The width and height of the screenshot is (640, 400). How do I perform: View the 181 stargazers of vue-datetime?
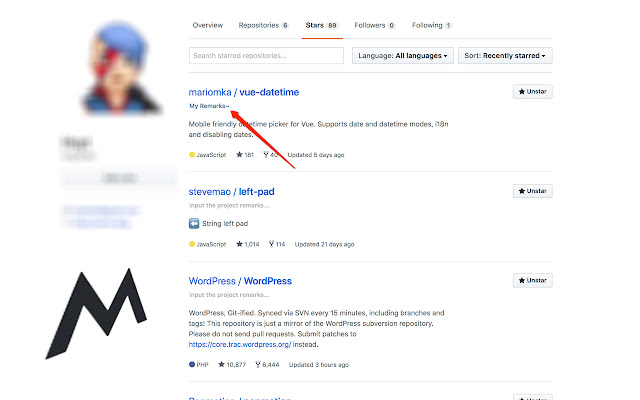(245, 155)
